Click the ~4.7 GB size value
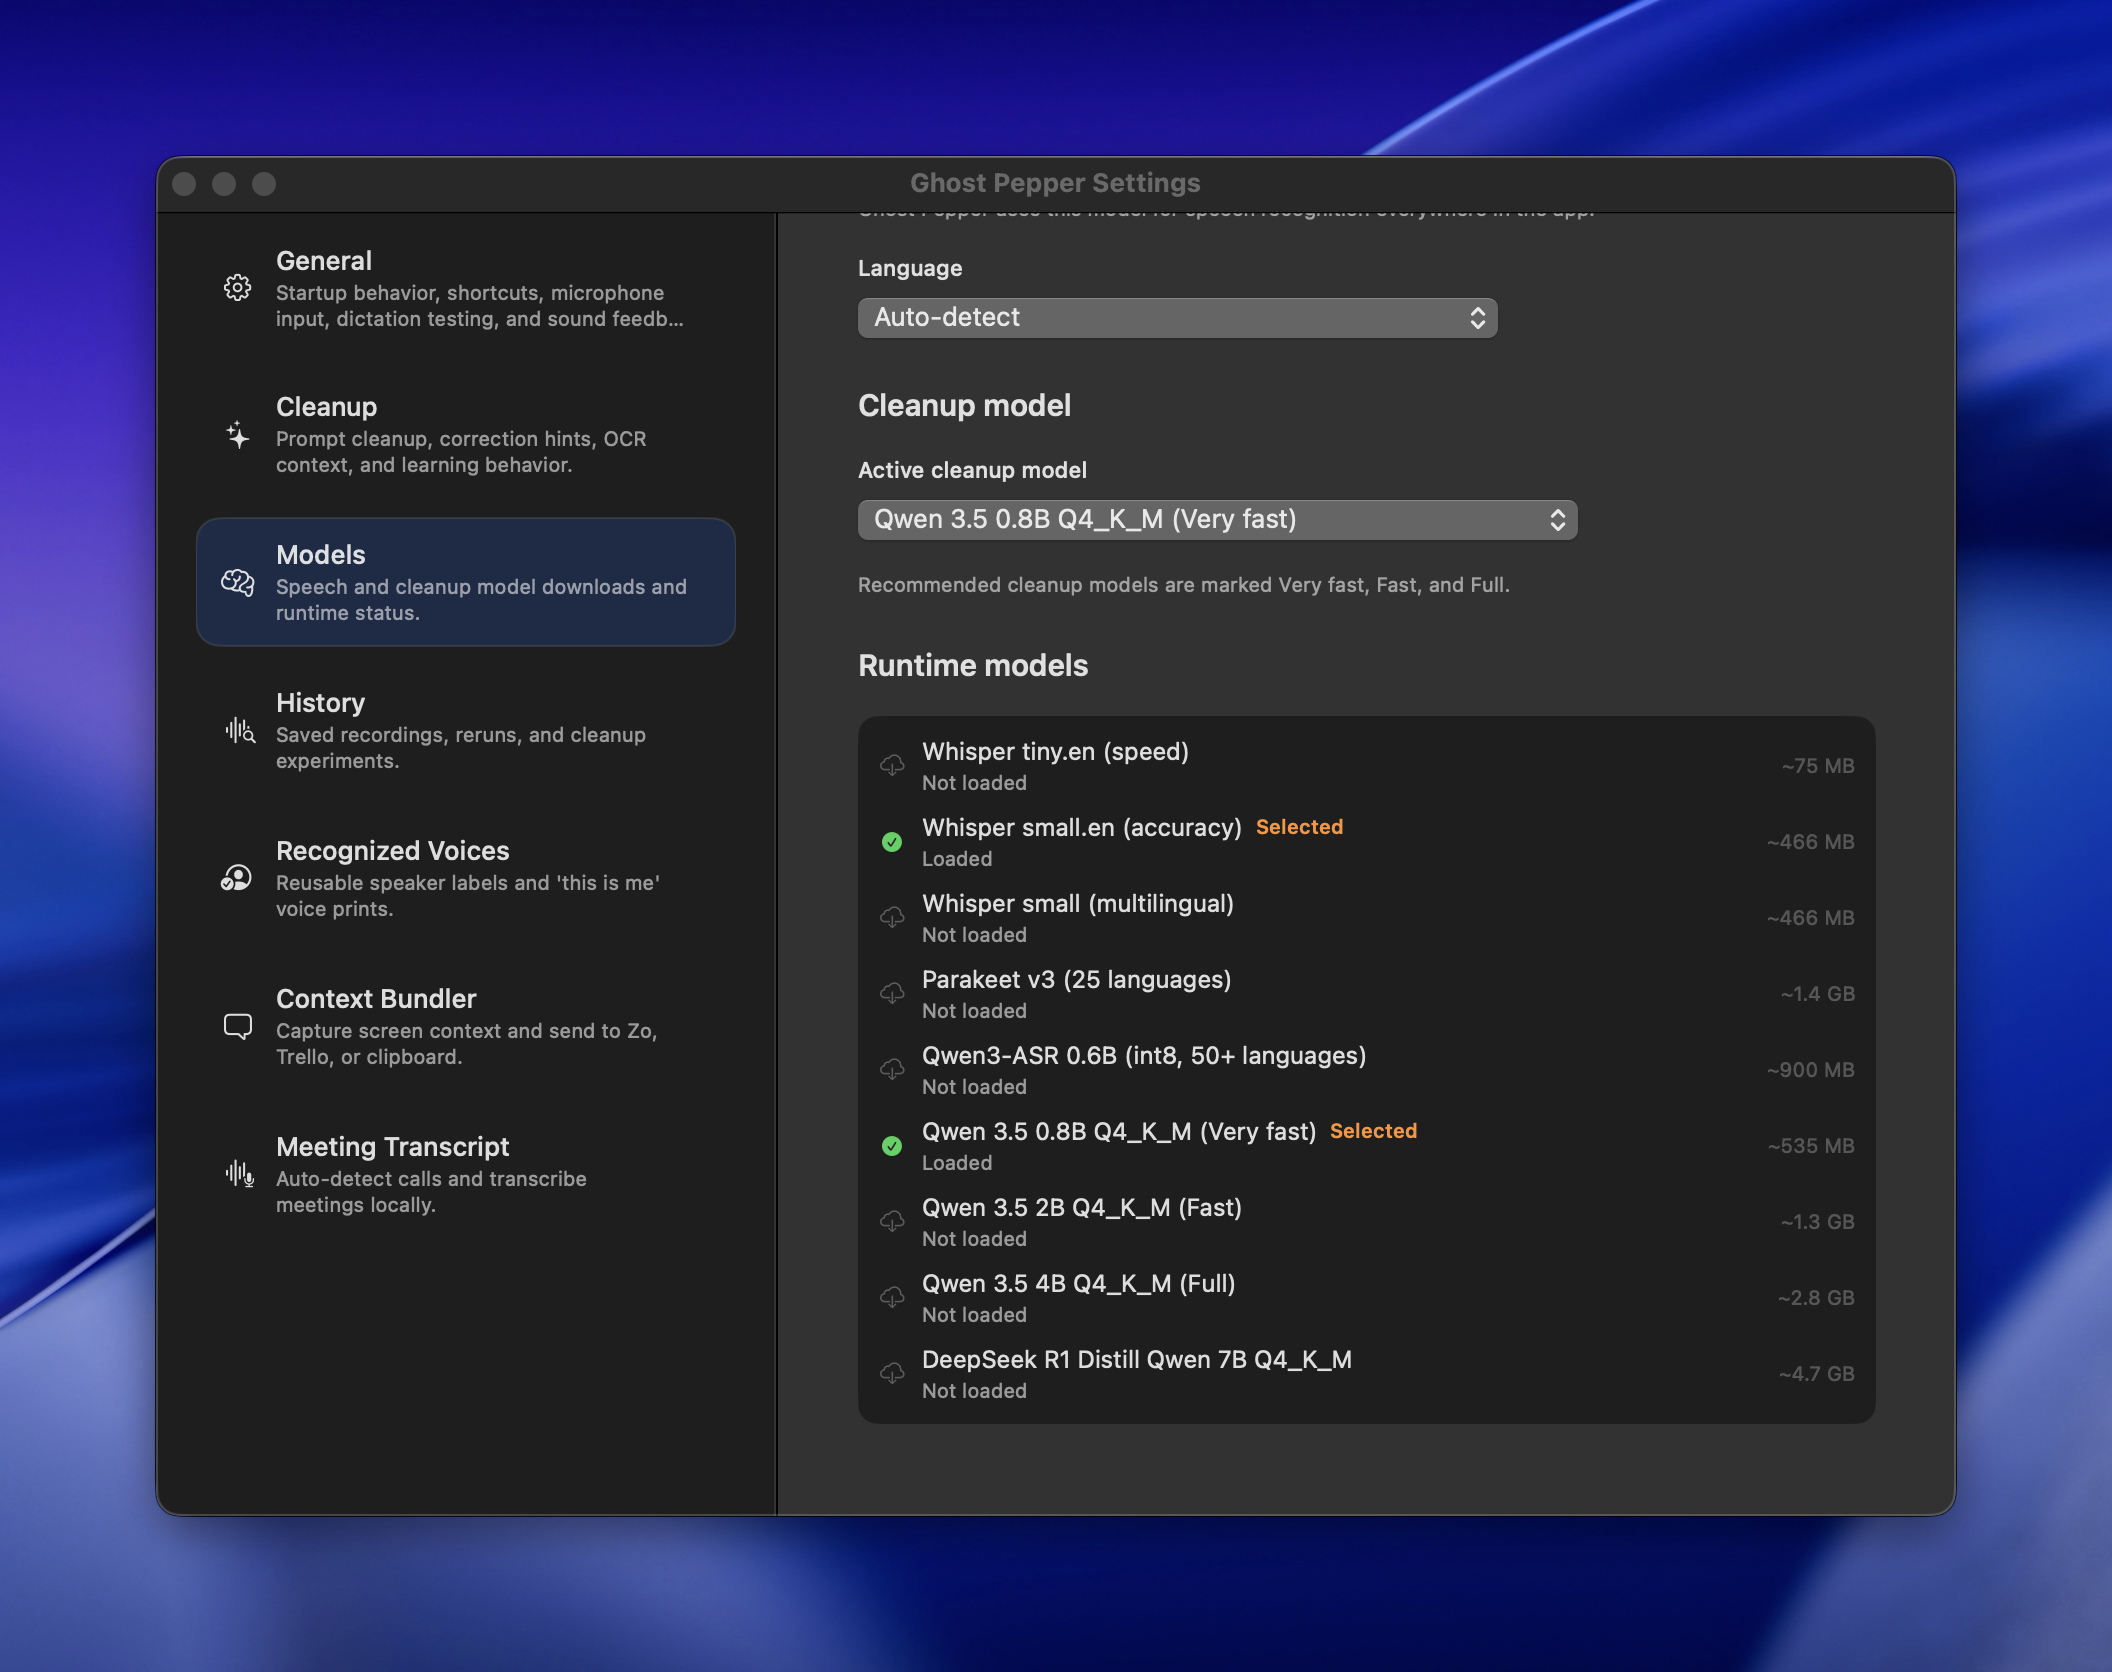The height and width of the screenshot is (1672, 2112). point(1816,1374)
